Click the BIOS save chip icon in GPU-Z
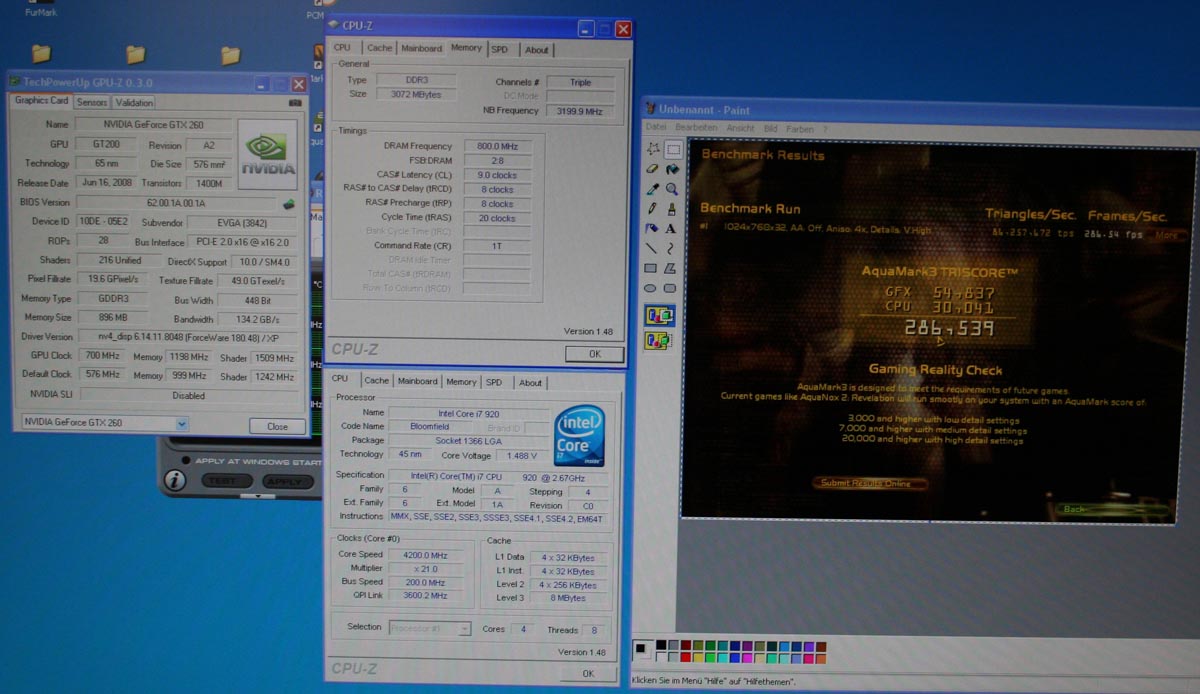1200x694 pixels. (290, 204)
